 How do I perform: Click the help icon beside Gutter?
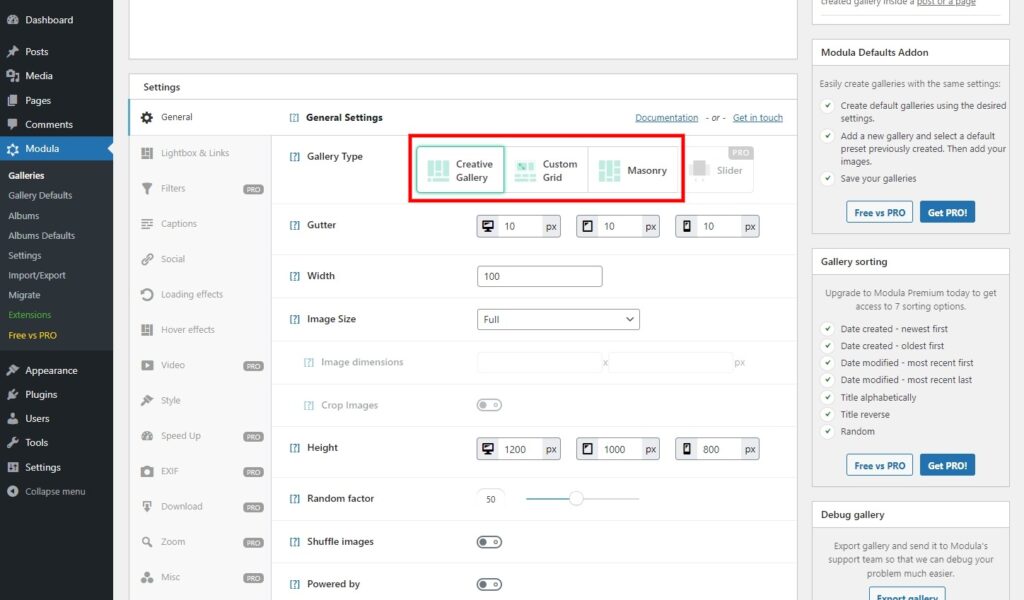click(294, 226)
